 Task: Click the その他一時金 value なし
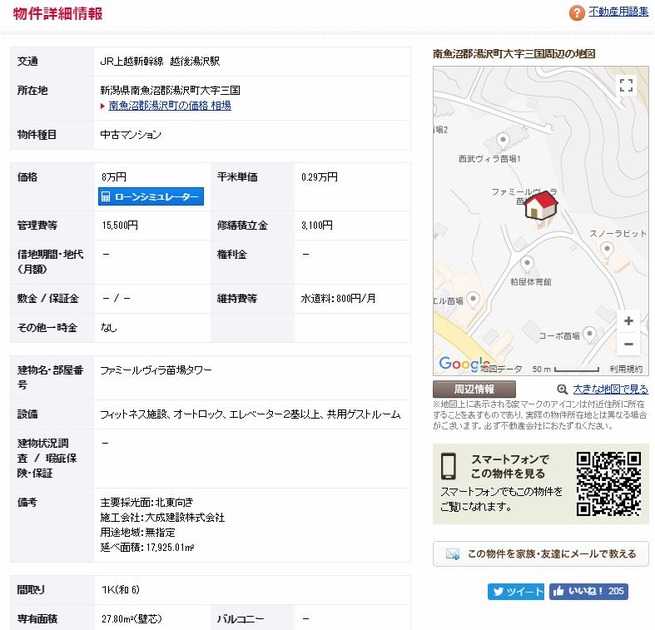[x=109, y=328]
